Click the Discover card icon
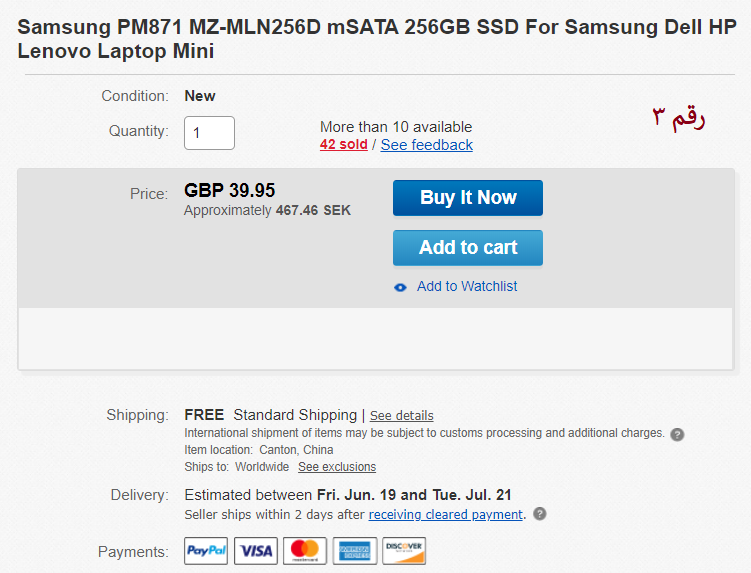The width and height of the screenshot is (751, 573). tap(404, 551)
